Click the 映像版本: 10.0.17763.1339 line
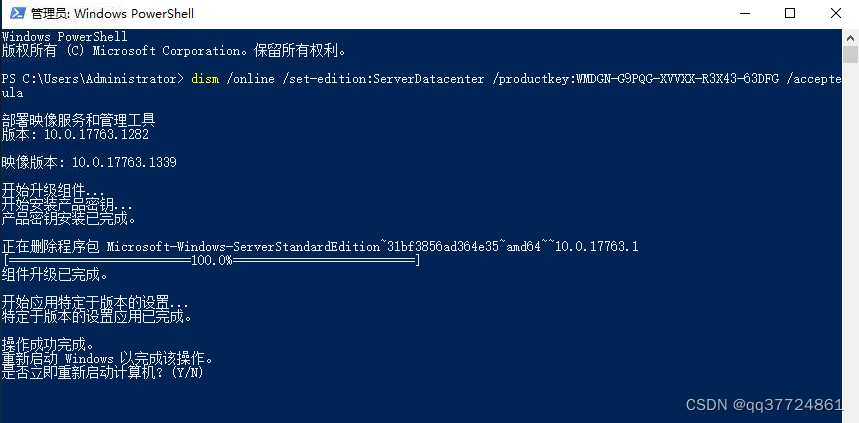Viewport: 859px width, 423px height. (x=89, y=163)
